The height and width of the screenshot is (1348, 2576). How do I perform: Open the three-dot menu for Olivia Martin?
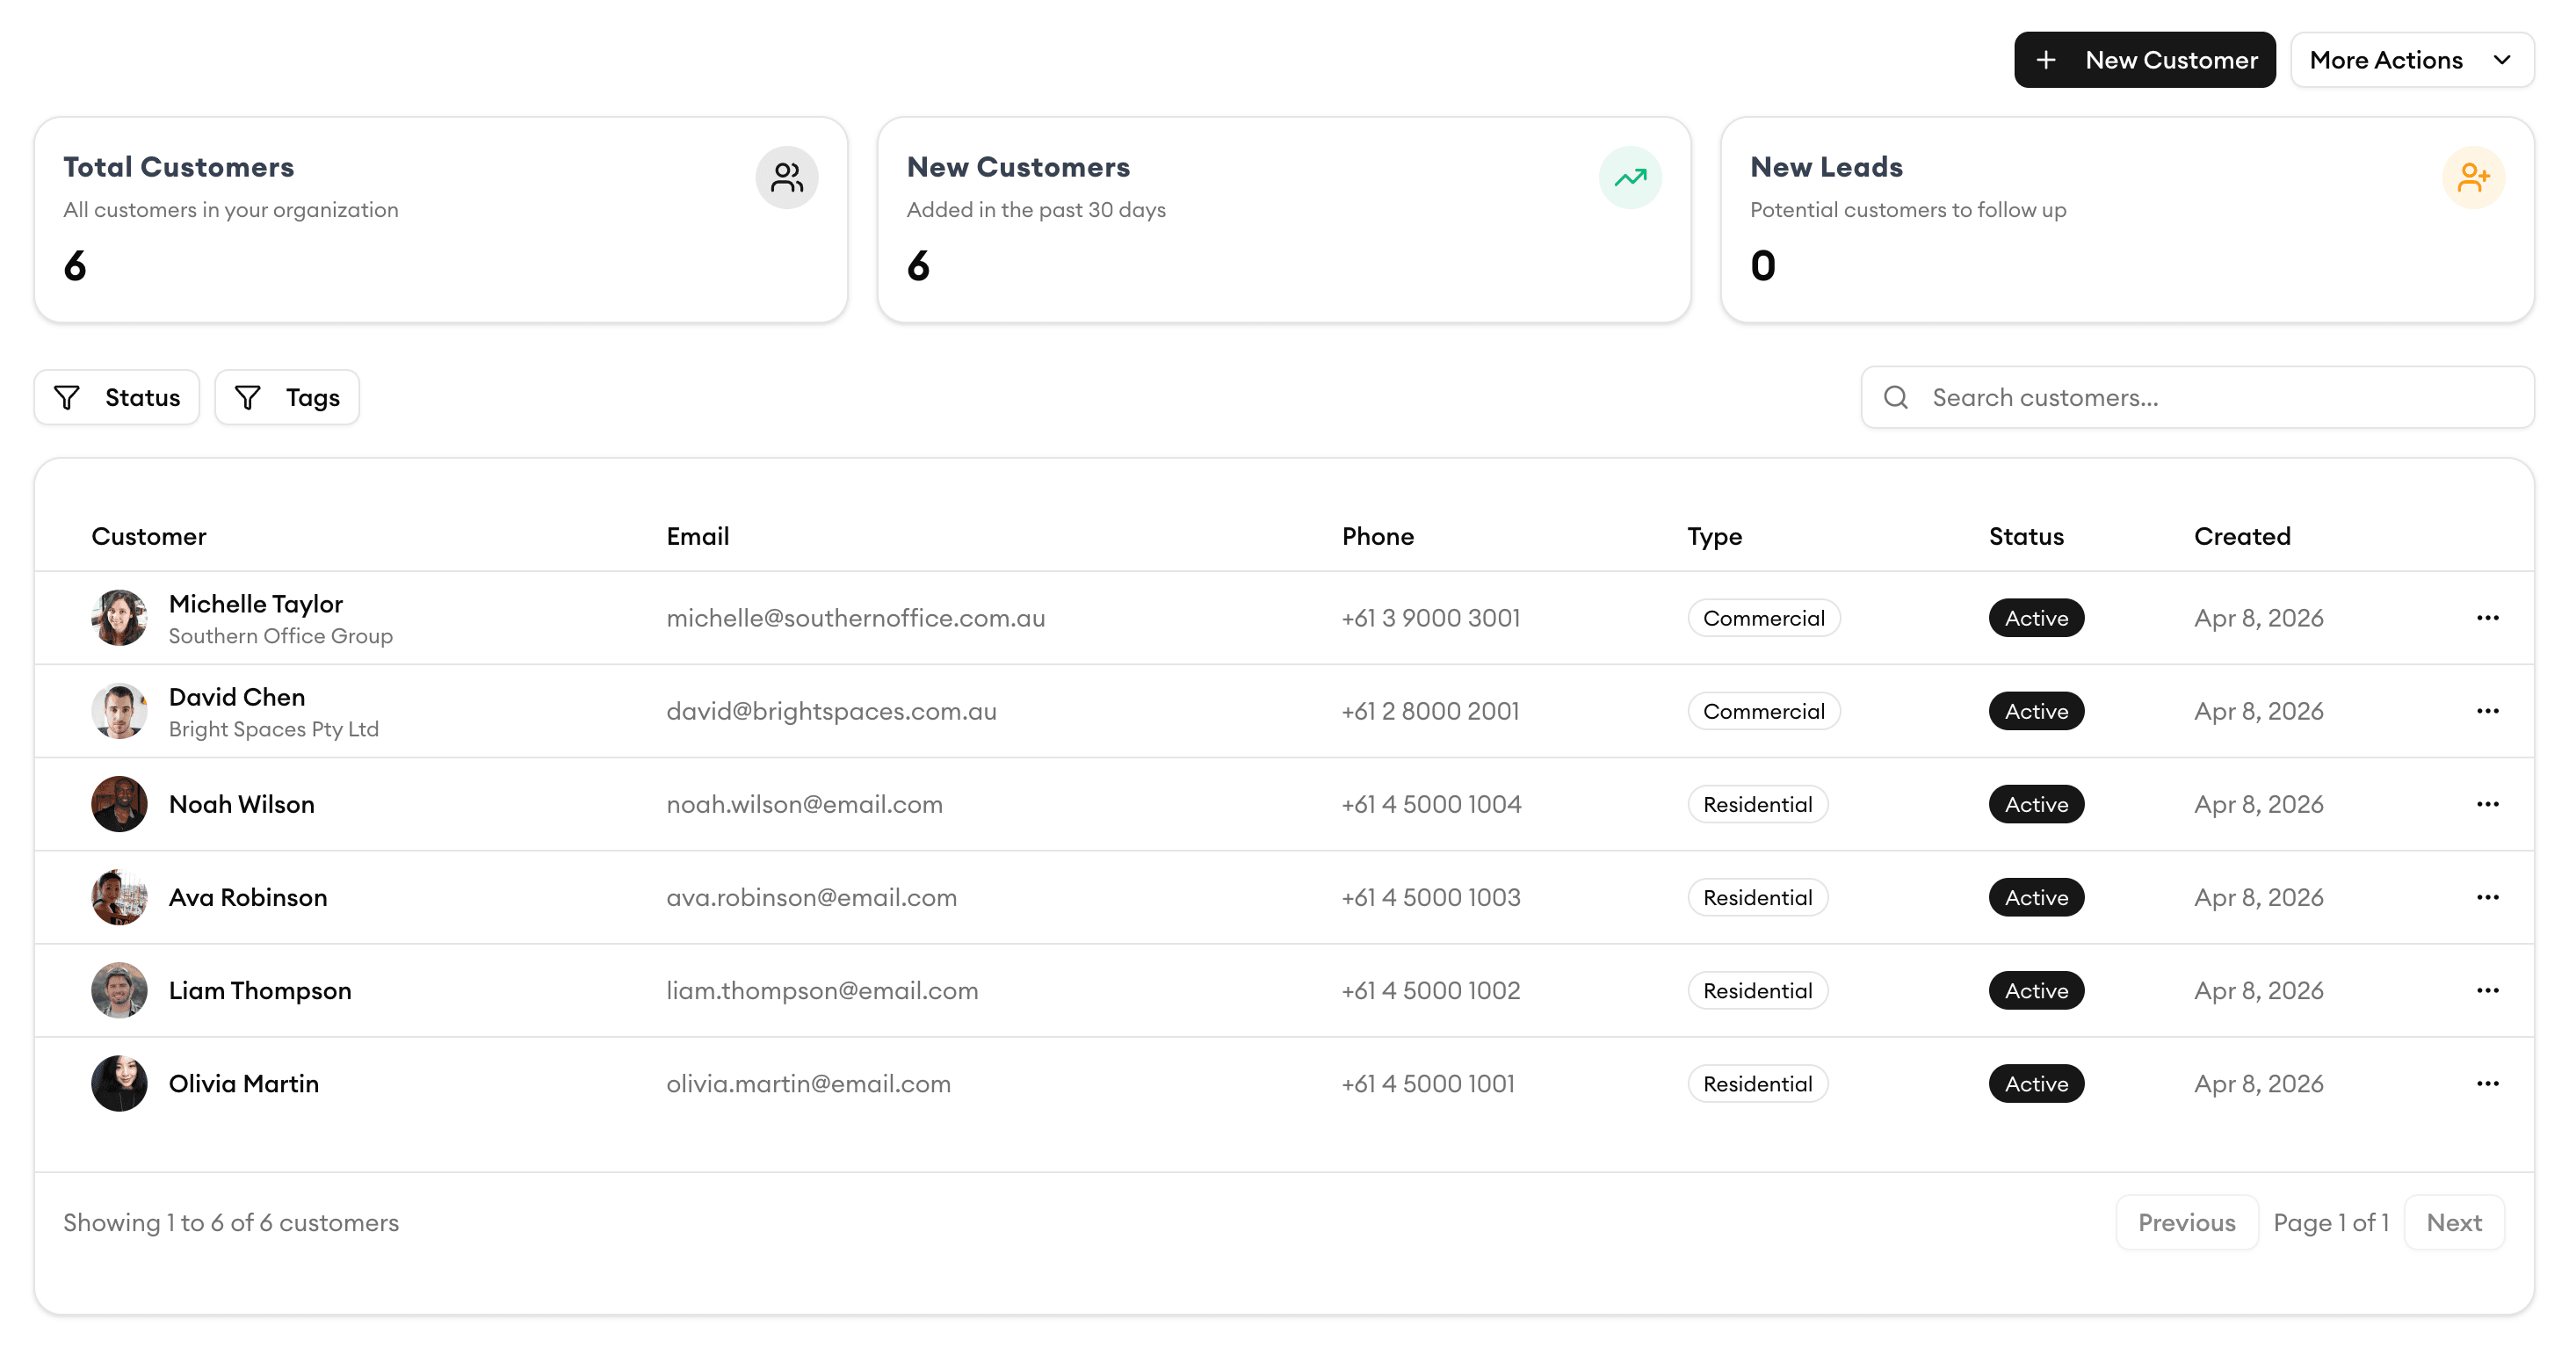click(2487, 1083)
